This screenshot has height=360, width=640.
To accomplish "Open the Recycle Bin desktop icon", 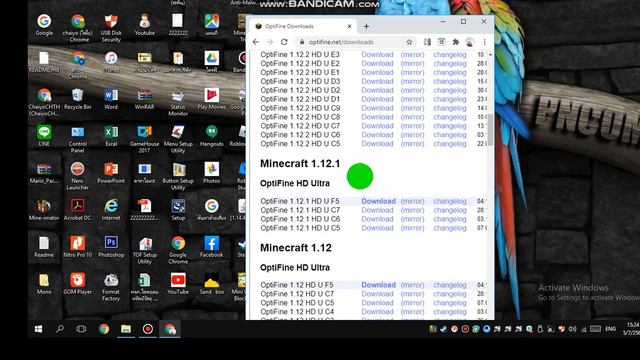I will (78, 99).
